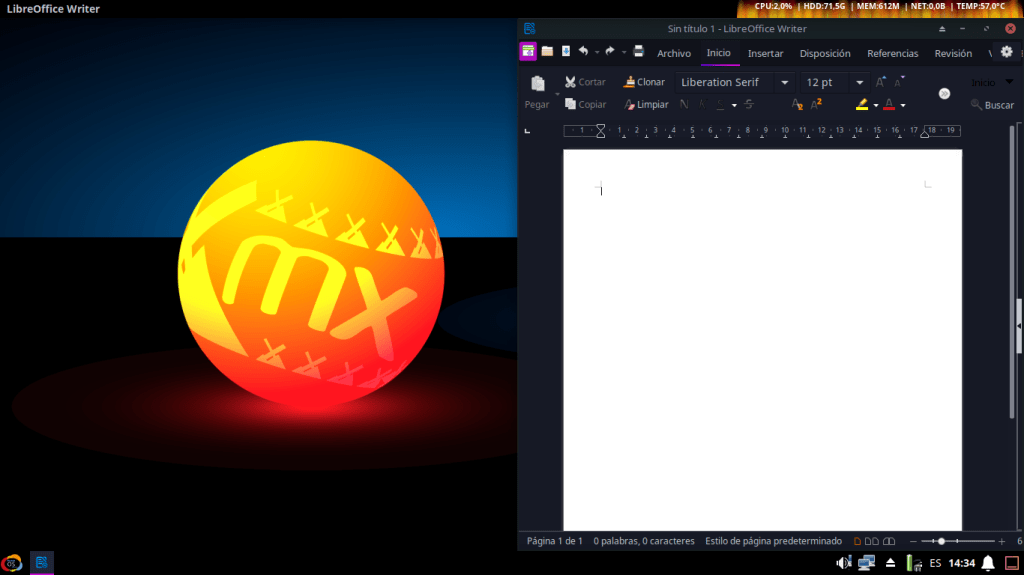Click the Buscar search button

(992, 104)
